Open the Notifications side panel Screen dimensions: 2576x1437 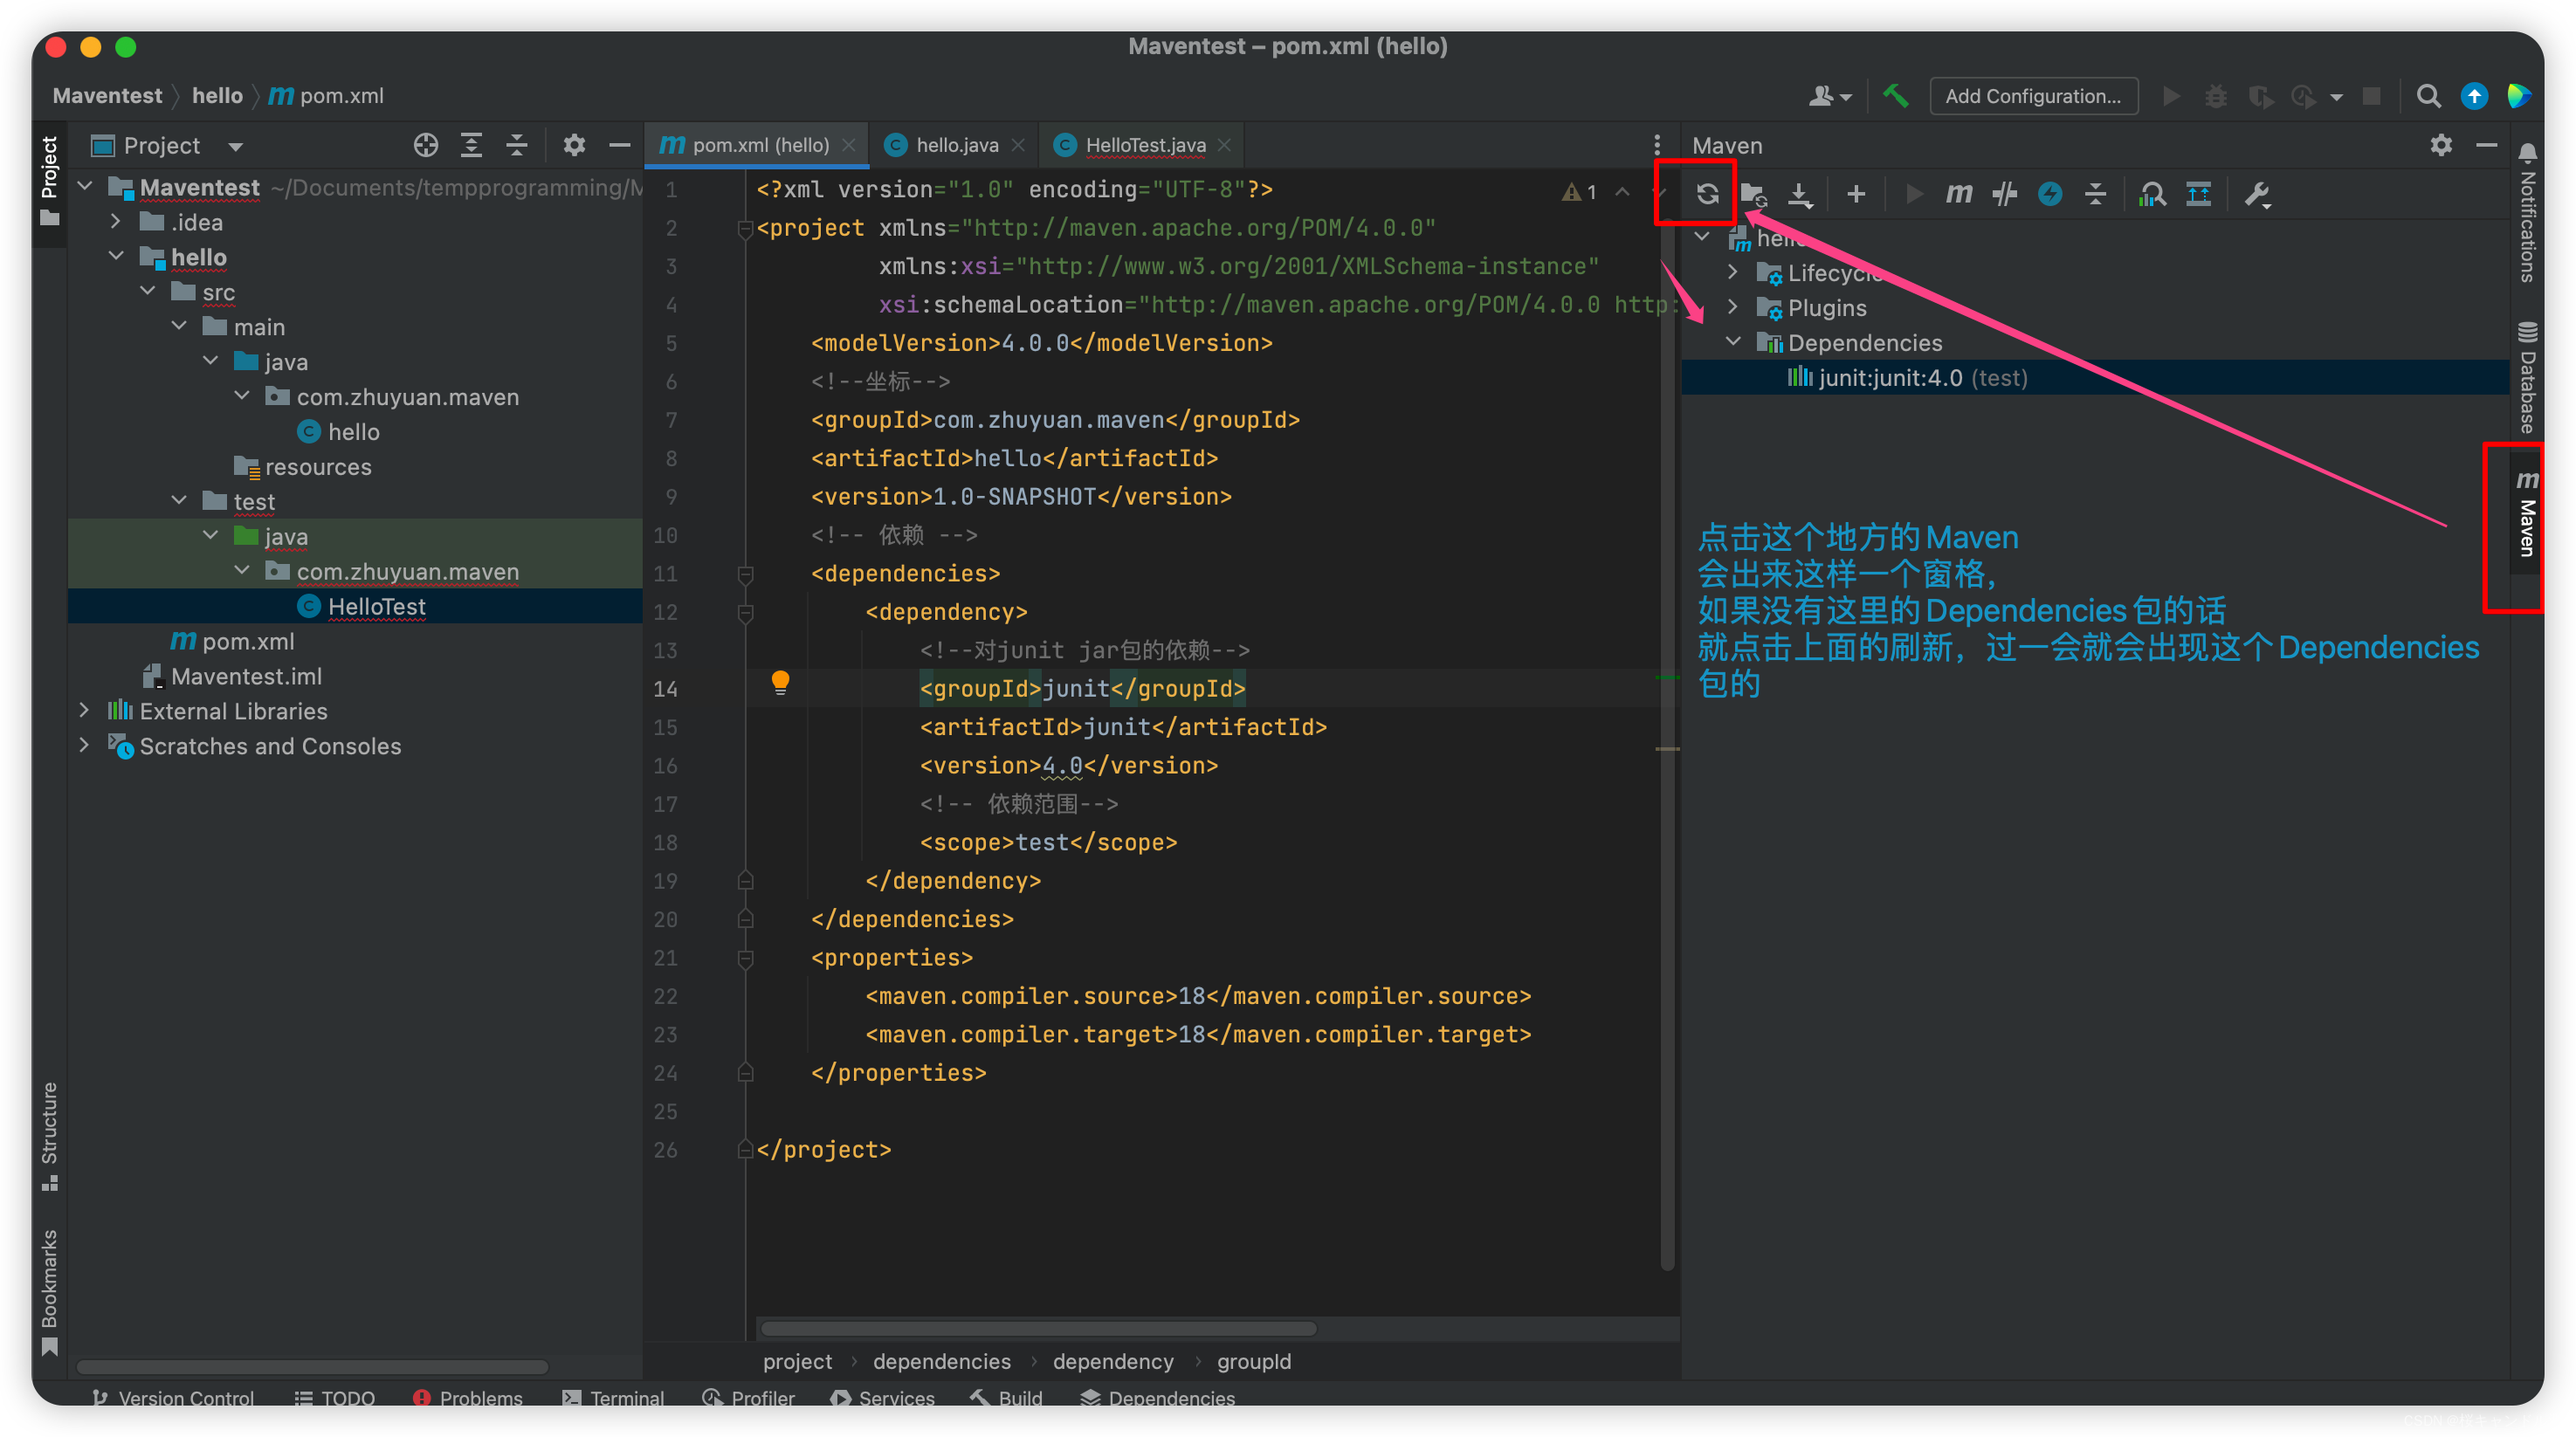click(x=2527, y=213)
